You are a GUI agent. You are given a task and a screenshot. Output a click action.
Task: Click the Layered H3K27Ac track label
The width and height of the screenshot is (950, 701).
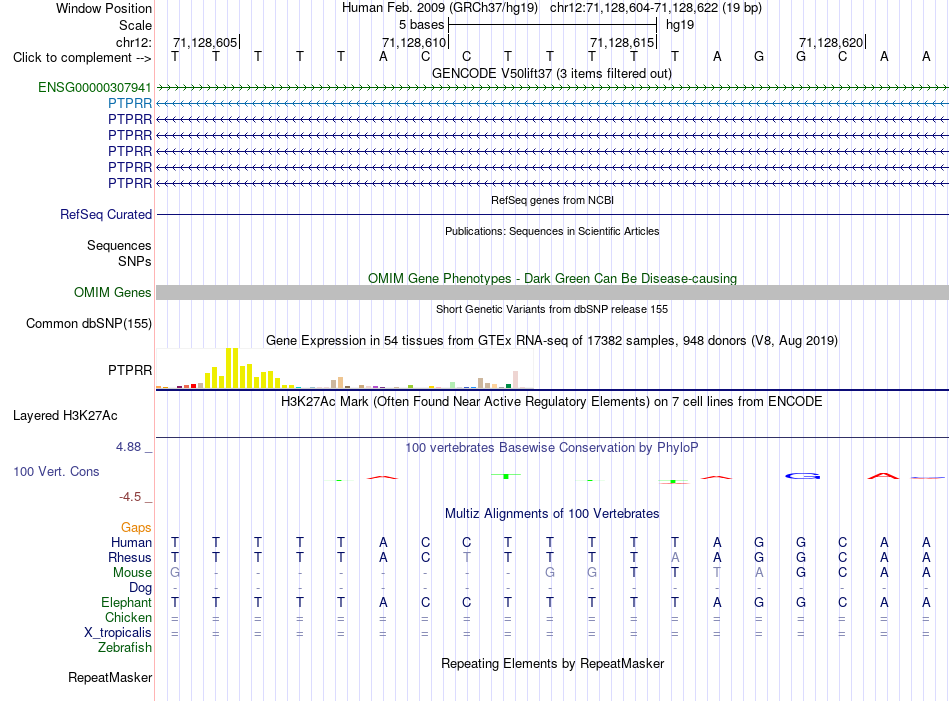tap(65, 416)
